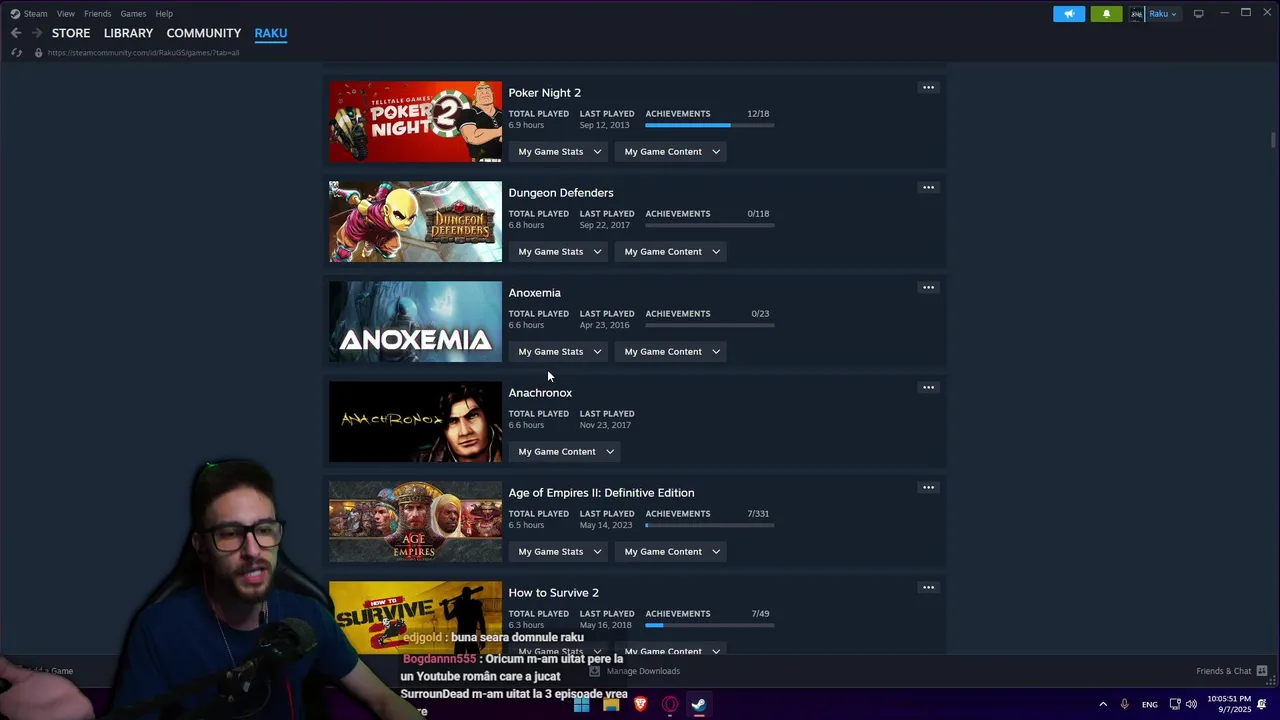Click the Dungeon Defenders thumbnail
The width and height of the screenshot is (1280, 720).
pos(415,221)
